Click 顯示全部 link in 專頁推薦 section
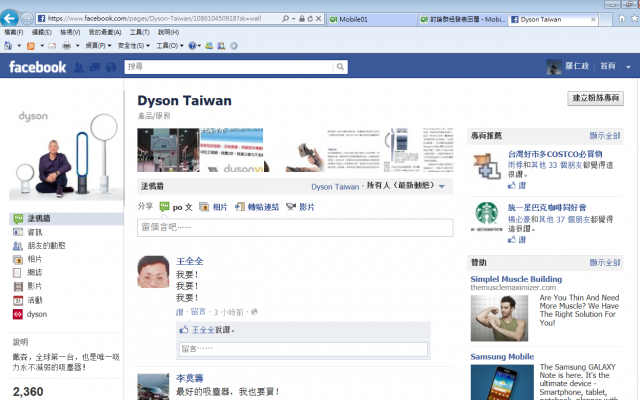The height and width of the screenshot is (400, 640). coord(604,136)
